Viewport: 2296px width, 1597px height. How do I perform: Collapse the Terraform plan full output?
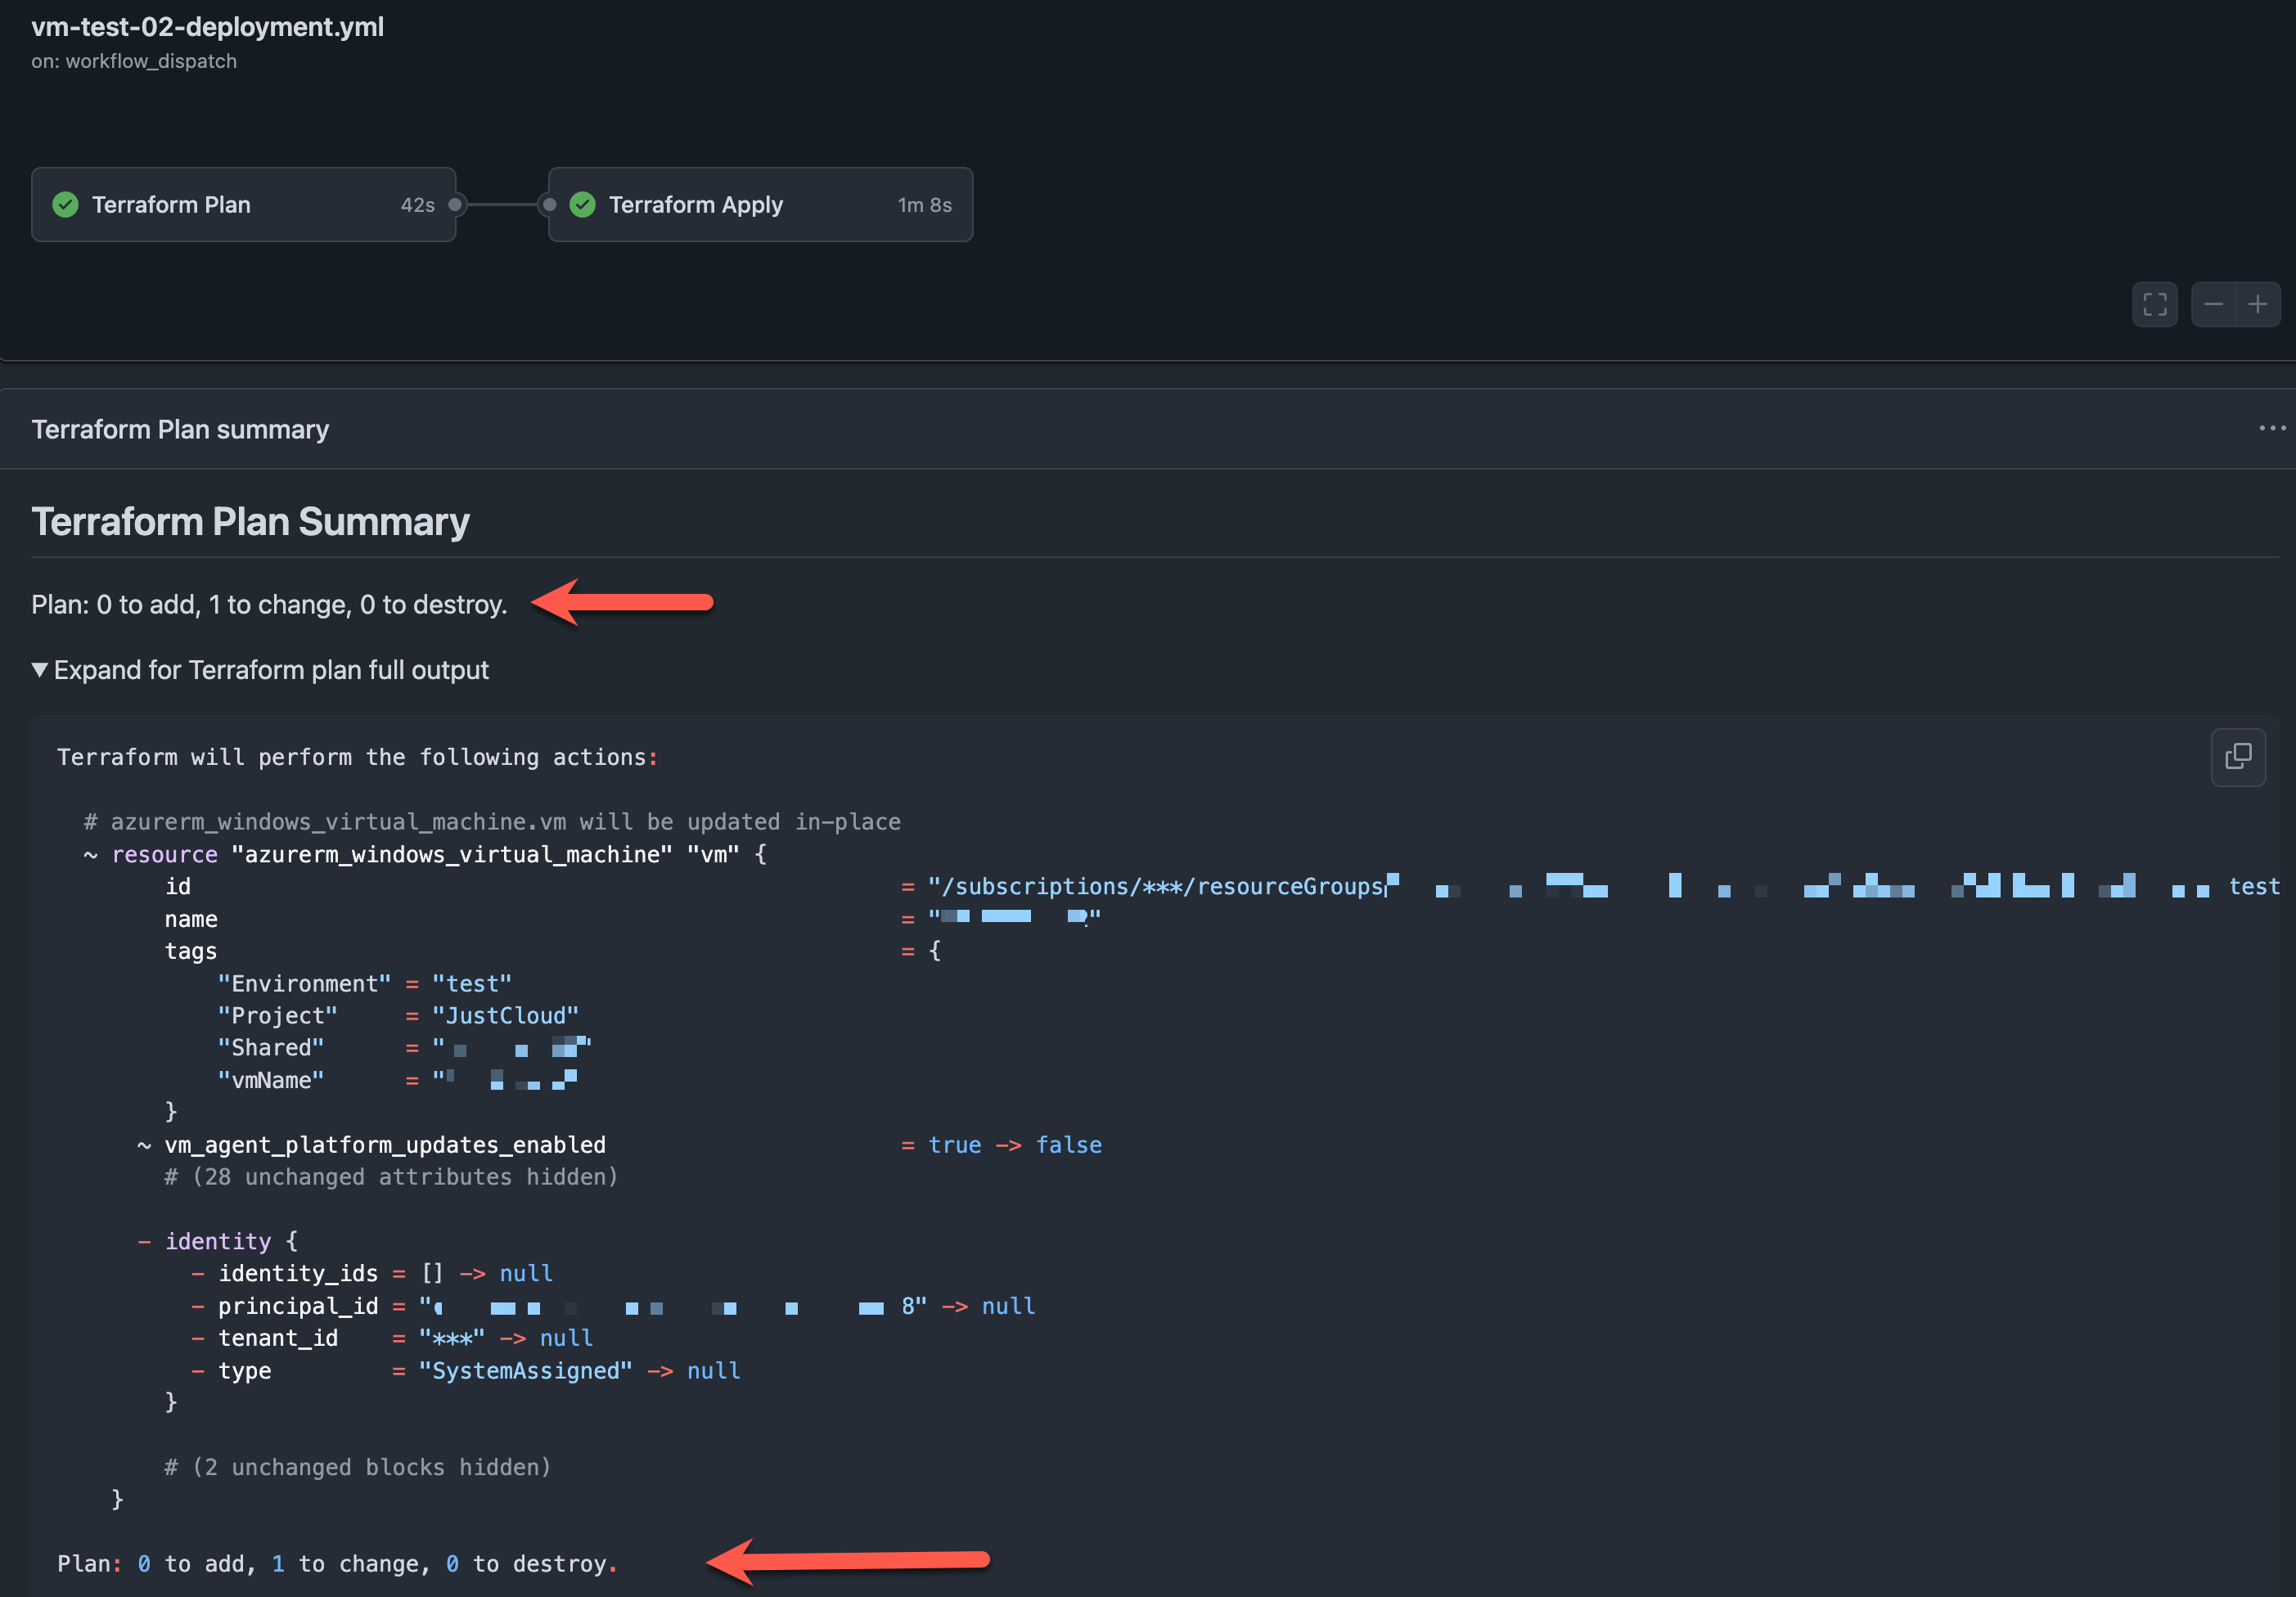(x=260, y=670)
